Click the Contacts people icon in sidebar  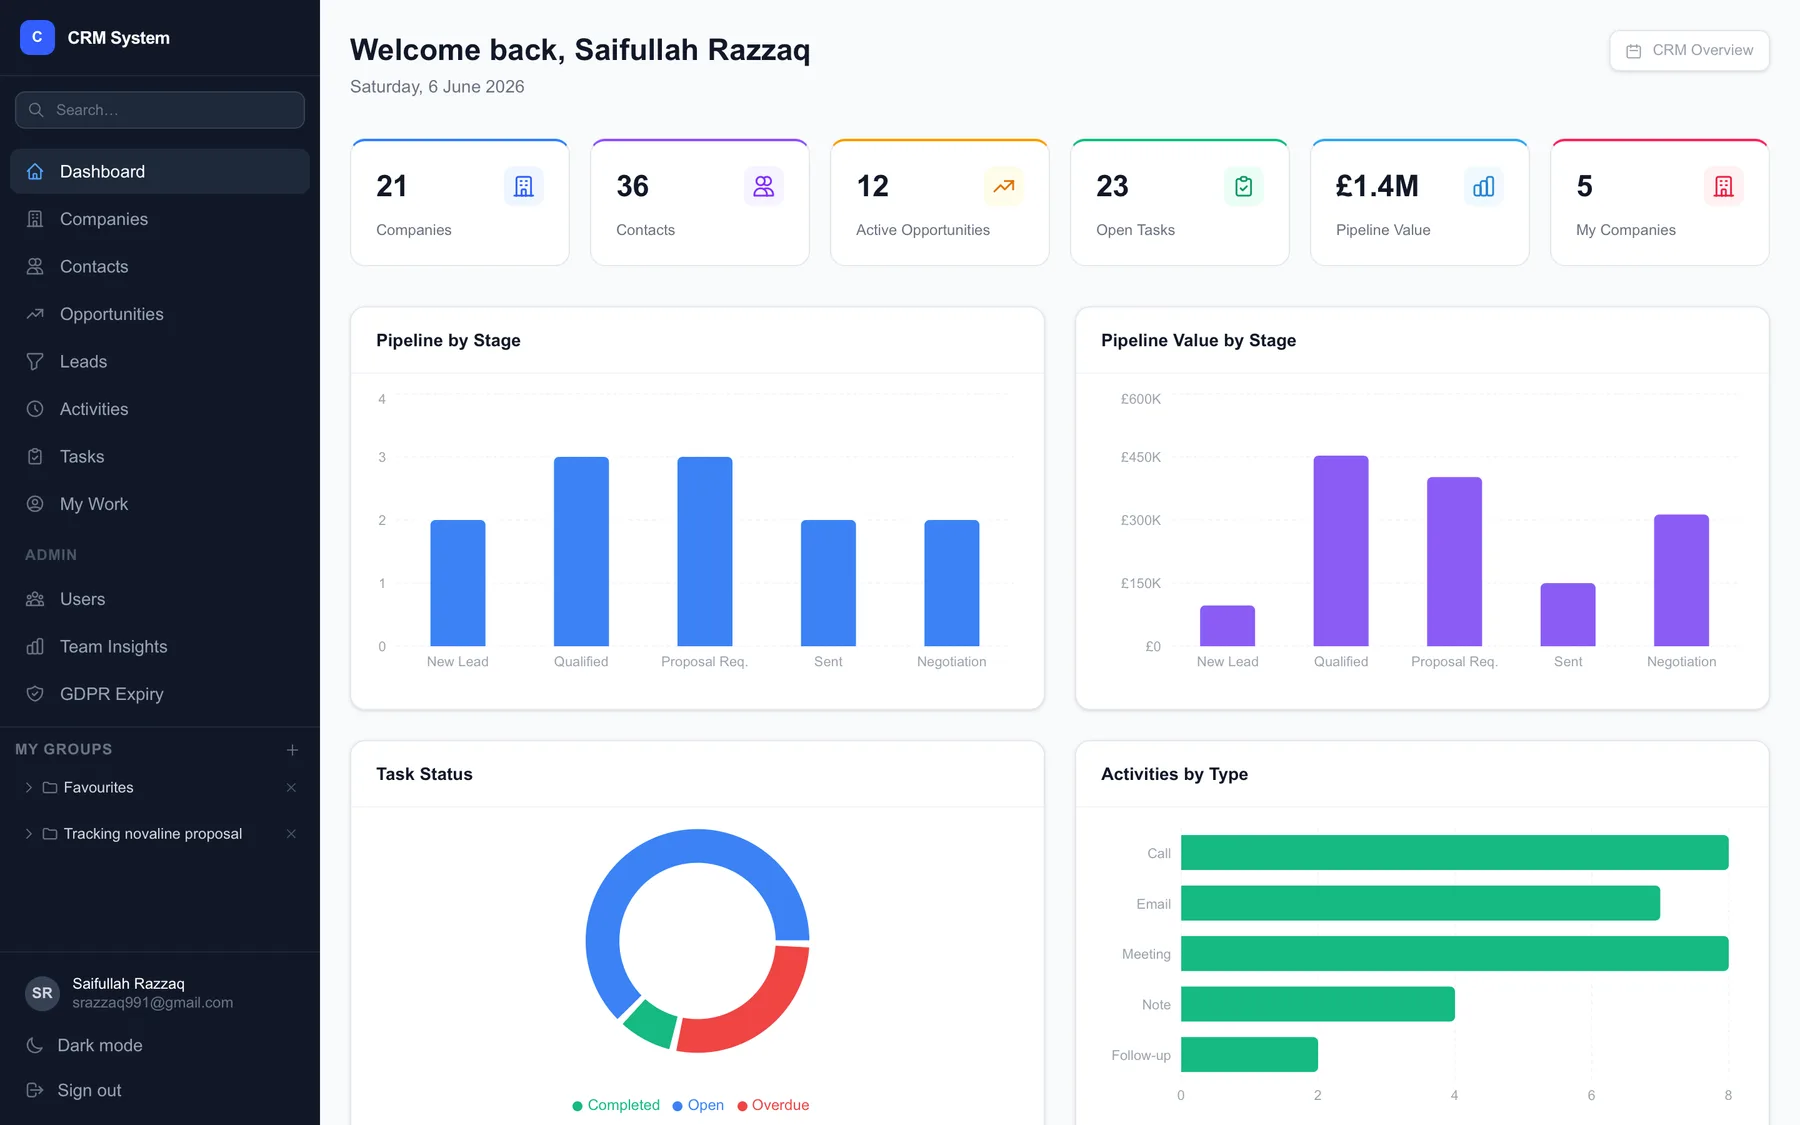coord(35,266)
